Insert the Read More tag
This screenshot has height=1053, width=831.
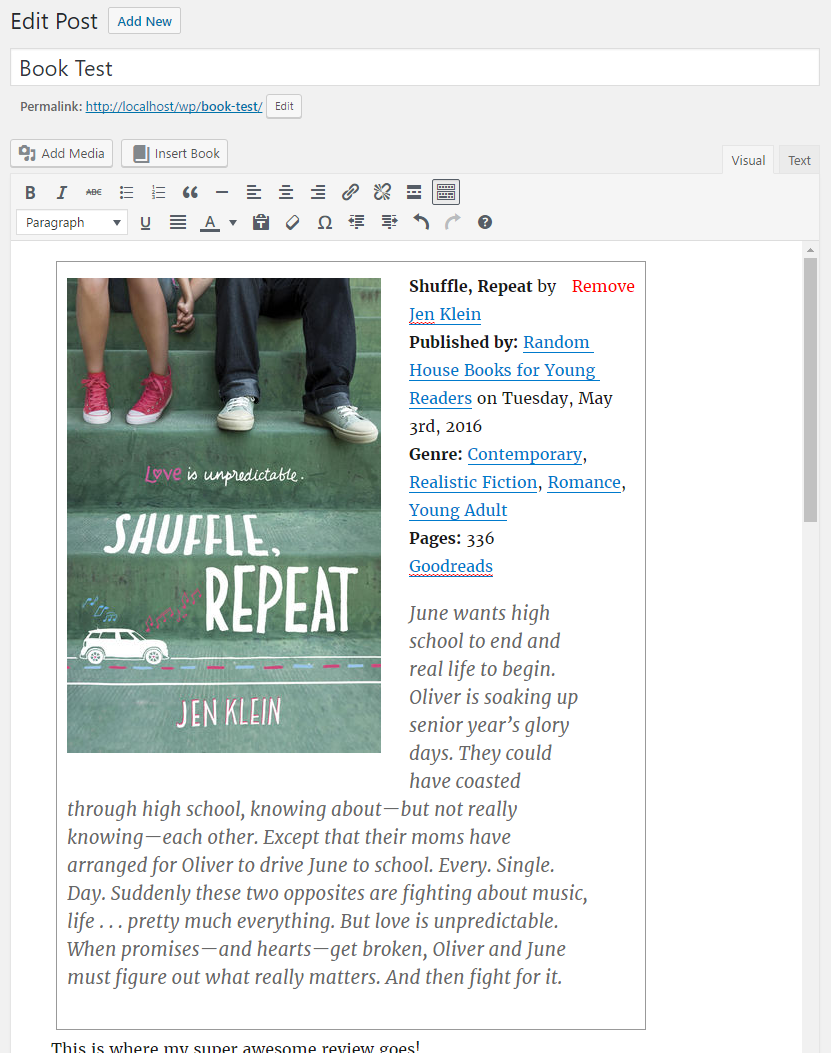tap(414, 192)
